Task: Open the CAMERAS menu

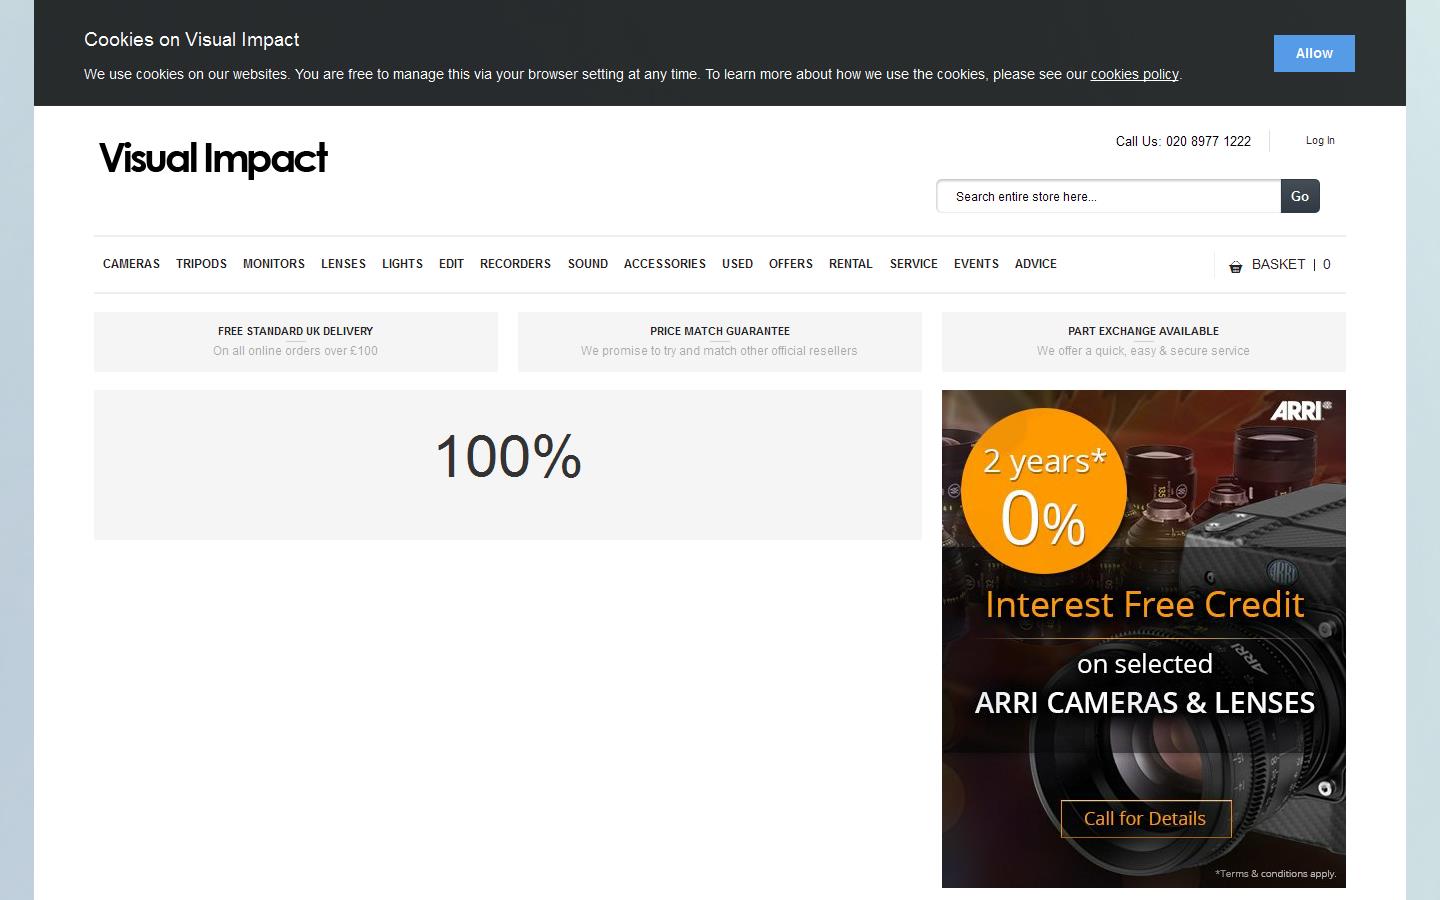Action: point(130,264)
